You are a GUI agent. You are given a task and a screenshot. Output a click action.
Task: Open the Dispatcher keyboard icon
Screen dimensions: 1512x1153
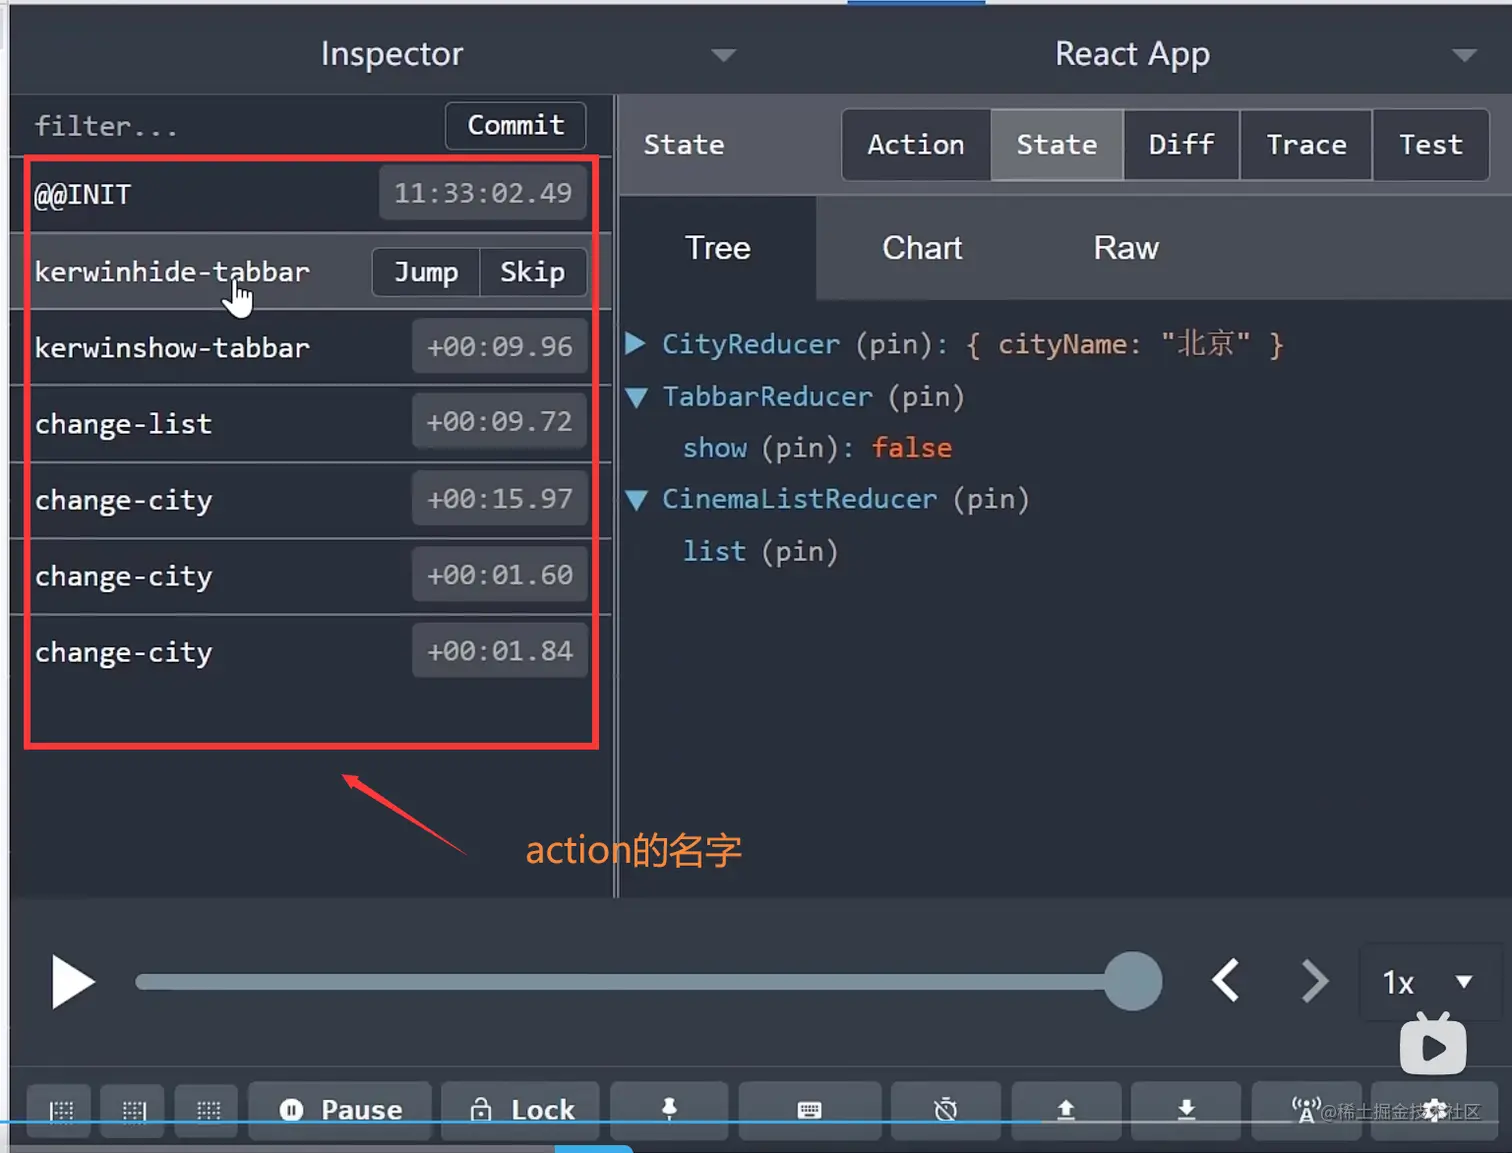tap(809, 1110)
